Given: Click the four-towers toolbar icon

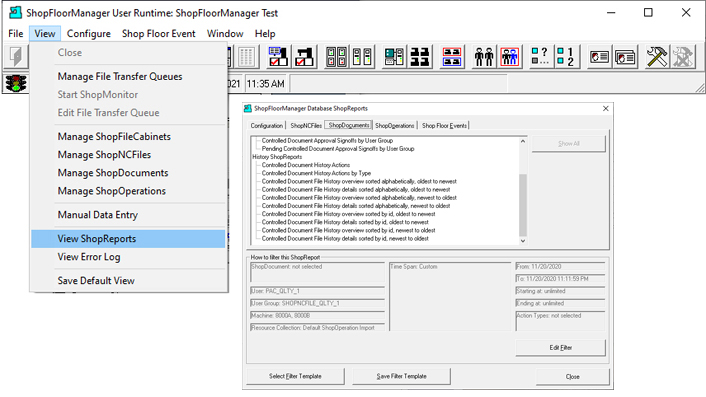Looking at the screenshot, I should pyautogui.click(x=336, y=57).
